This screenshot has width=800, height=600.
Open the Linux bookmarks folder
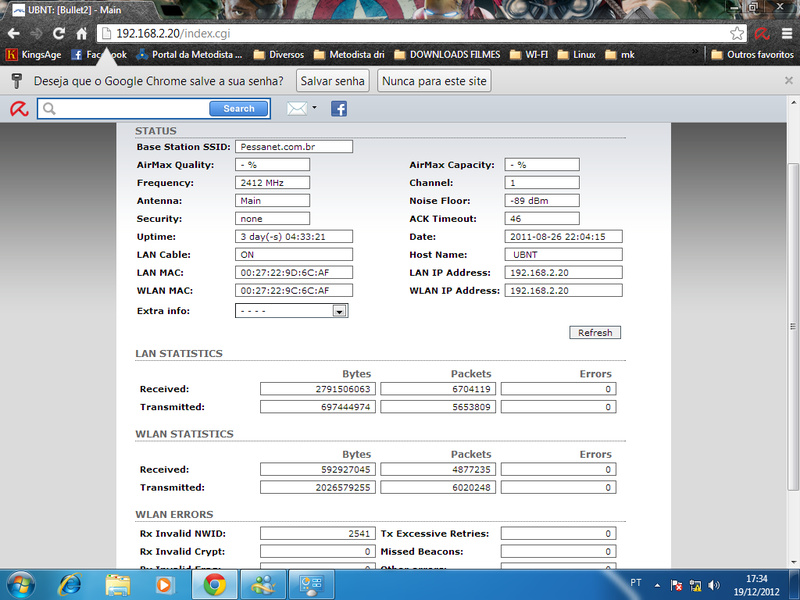click(x=577, y=55)
